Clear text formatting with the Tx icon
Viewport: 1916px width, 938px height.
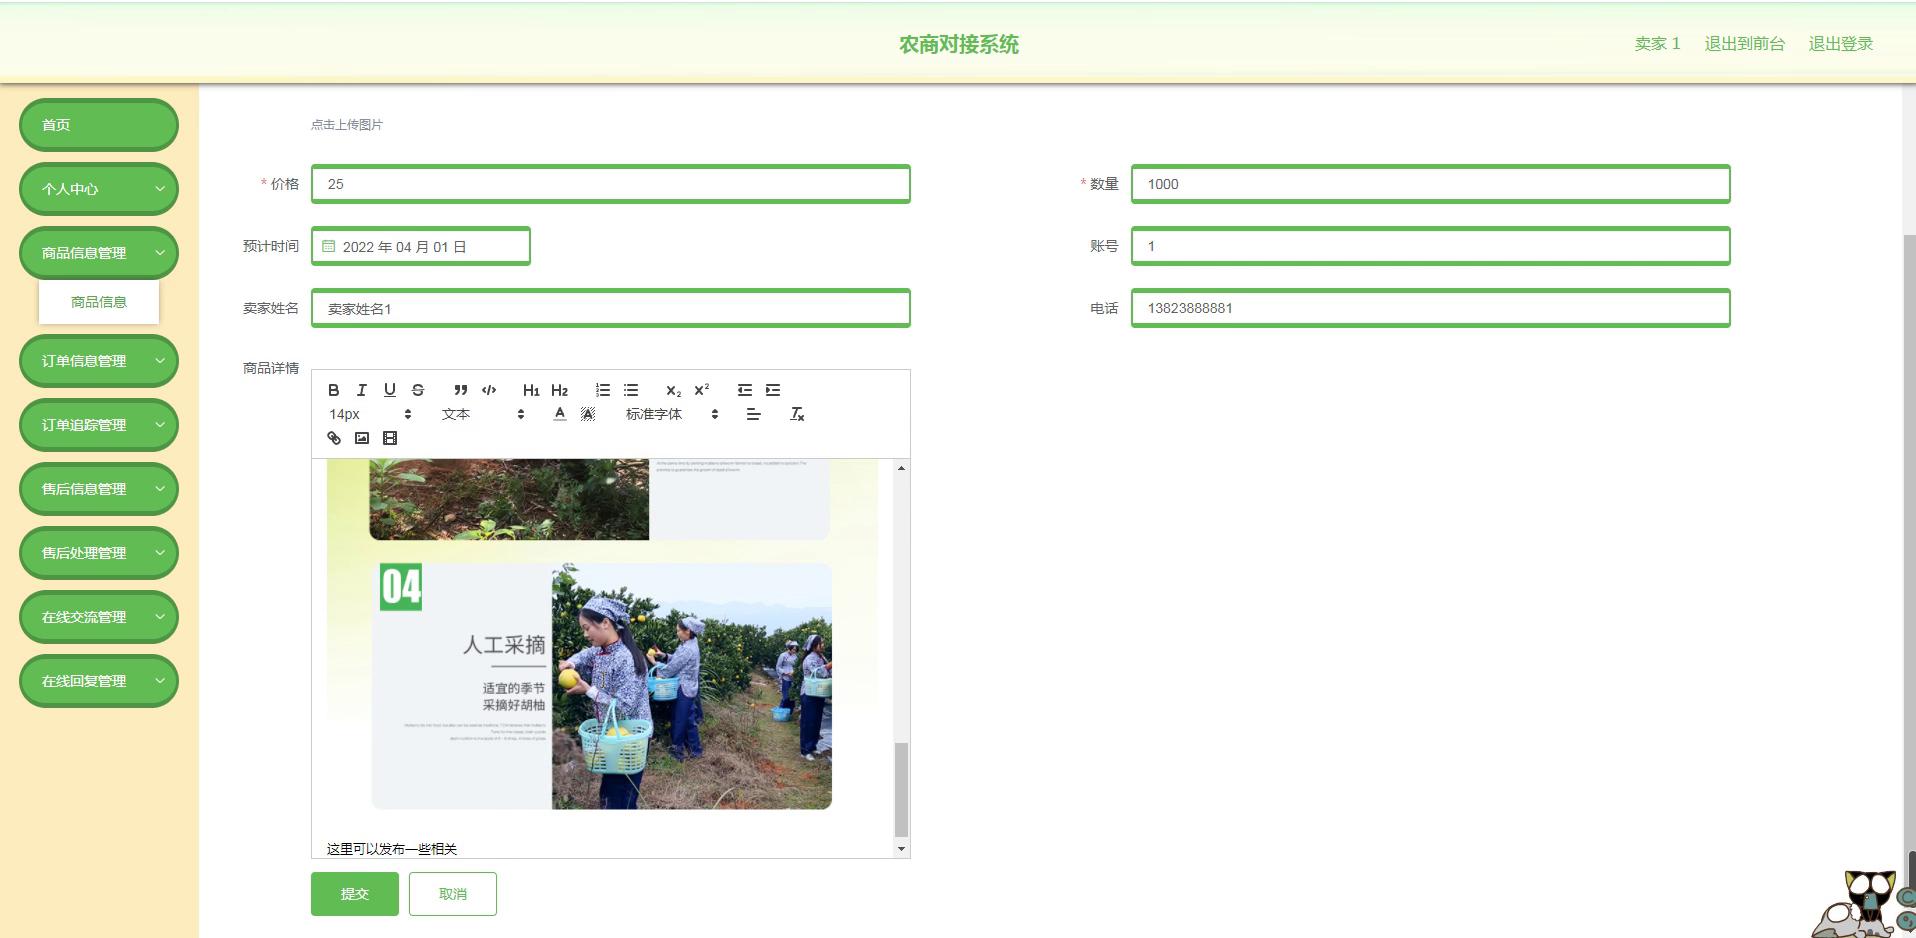pos(797,414)
